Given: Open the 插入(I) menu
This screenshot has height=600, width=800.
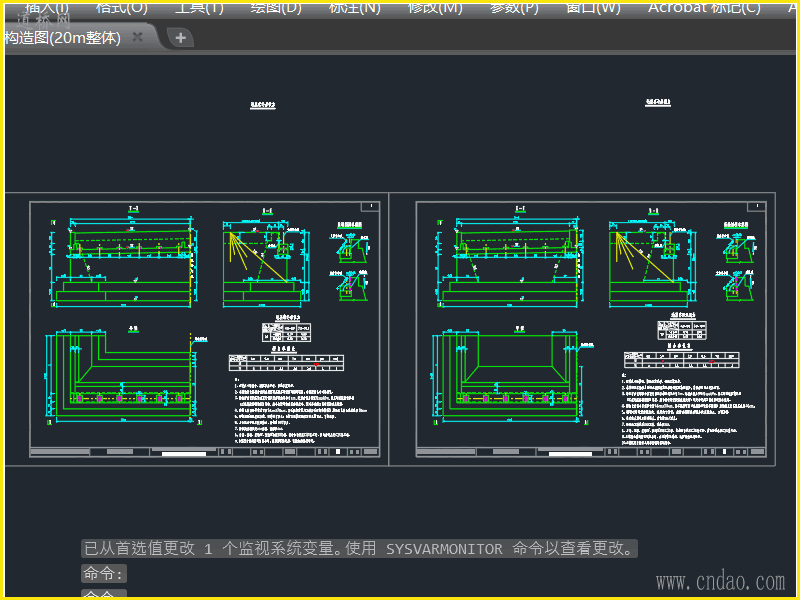Looking at the screenshot, I should [46, 7].
